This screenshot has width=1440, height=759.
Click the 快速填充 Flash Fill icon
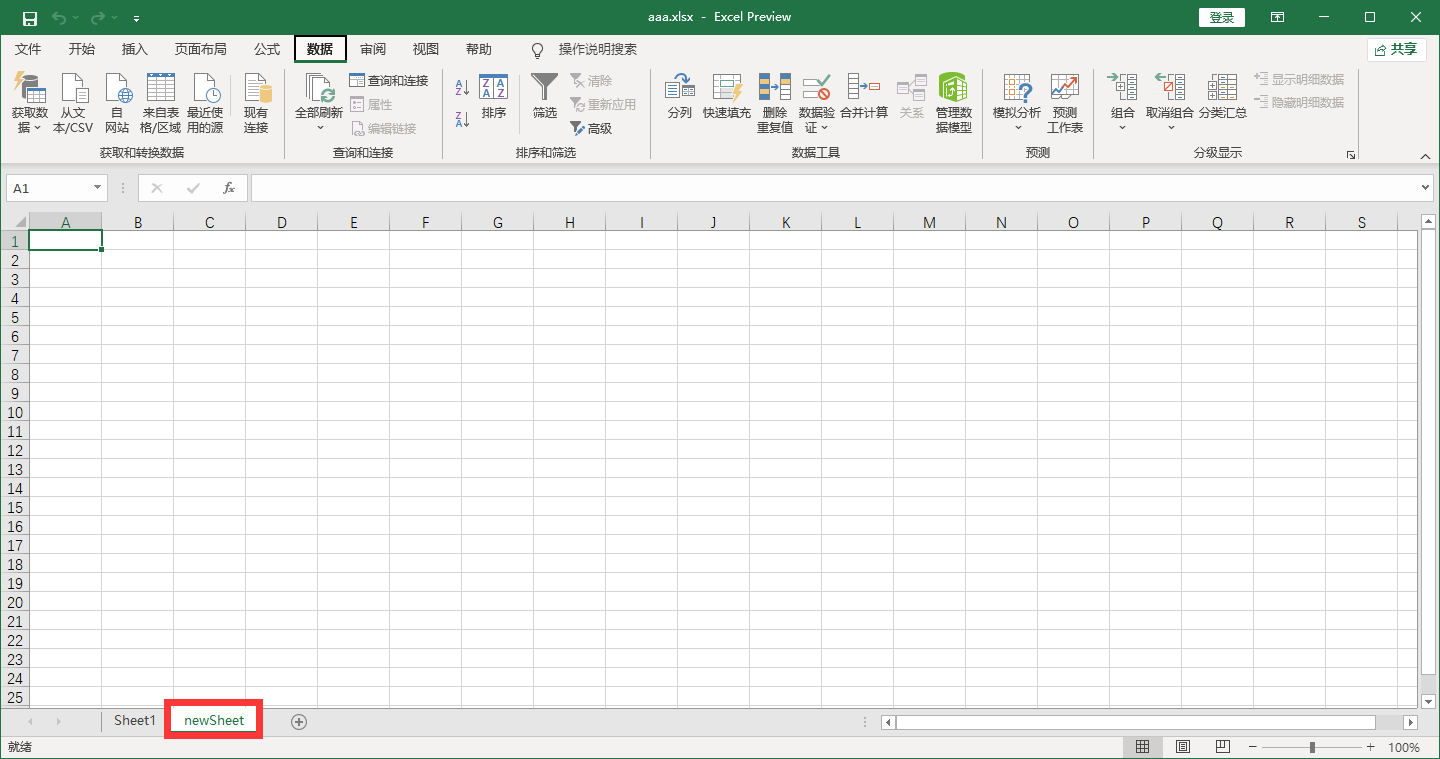726,90
